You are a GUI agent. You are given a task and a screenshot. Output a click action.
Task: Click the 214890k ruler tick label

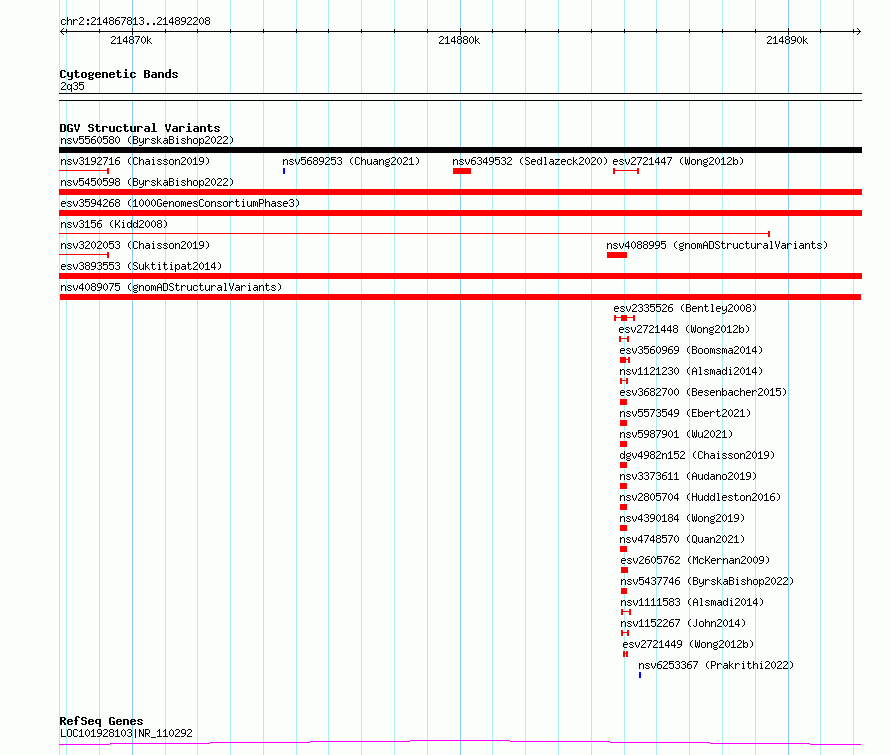click(787, 40)
